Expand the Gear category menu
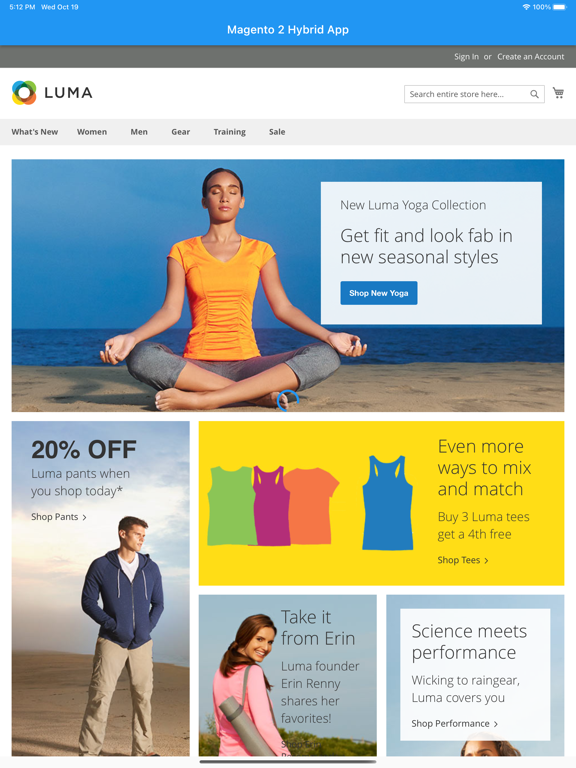Viewport: 576px width, 768px height. [x=181, y=132]
